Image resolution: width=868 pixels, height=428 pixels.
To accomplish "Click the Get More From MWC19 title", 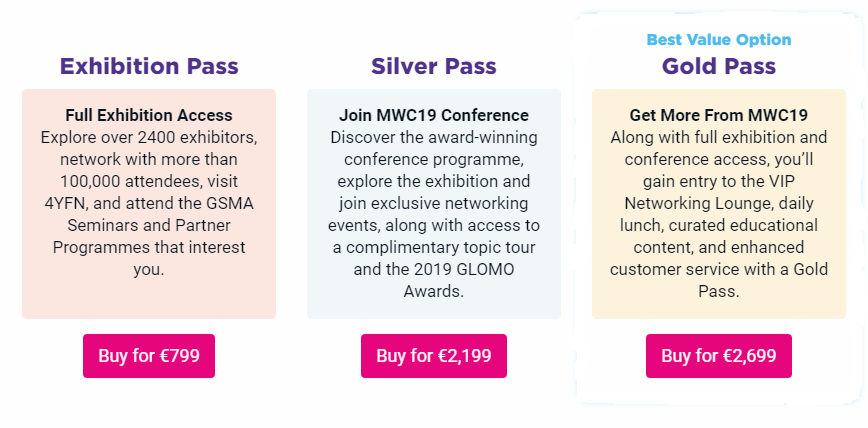I will pos(719,115).
